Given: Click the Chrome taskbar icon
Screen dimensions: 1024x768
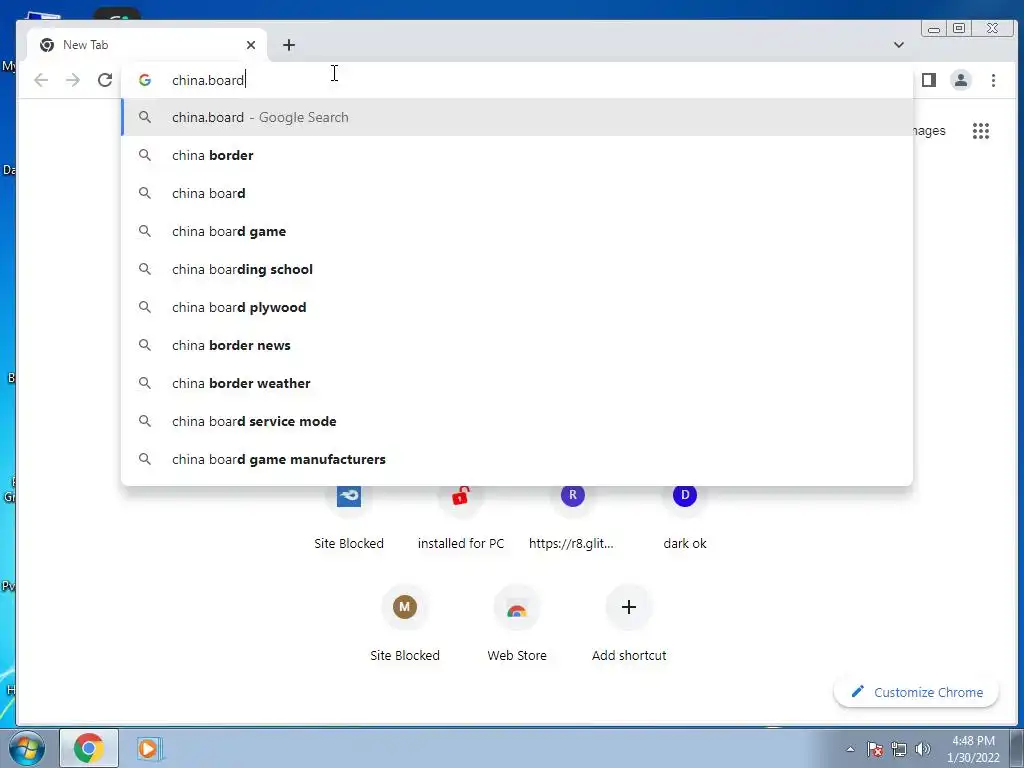Looking at the screenshot, I should (x=89, y=748).
